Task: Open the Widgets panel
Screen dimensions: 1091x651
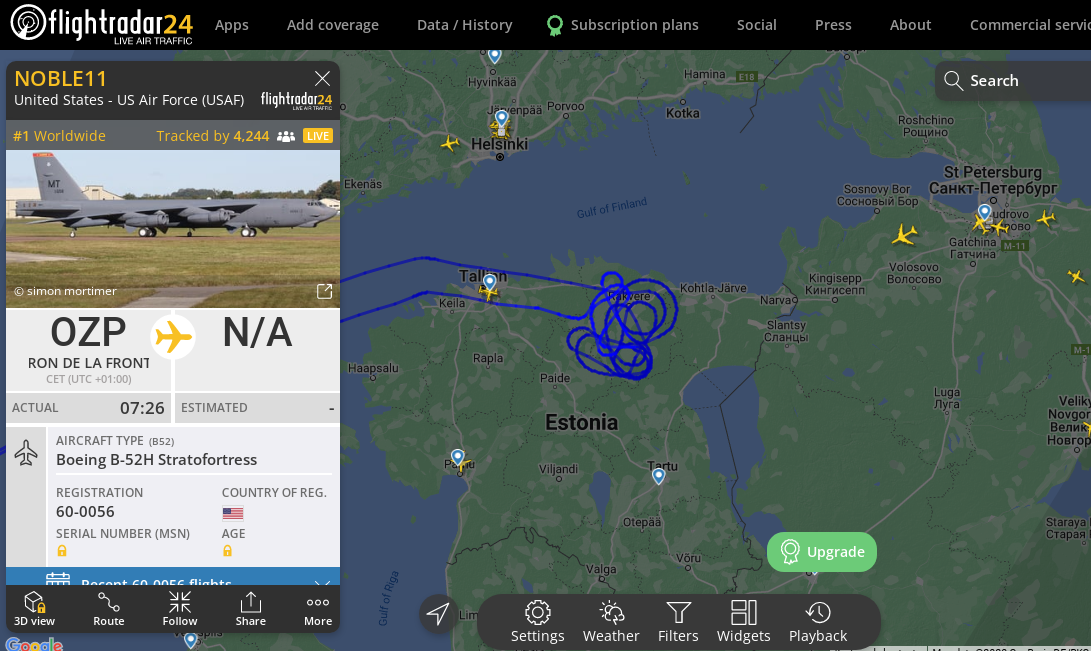Action: coord(743,622)
